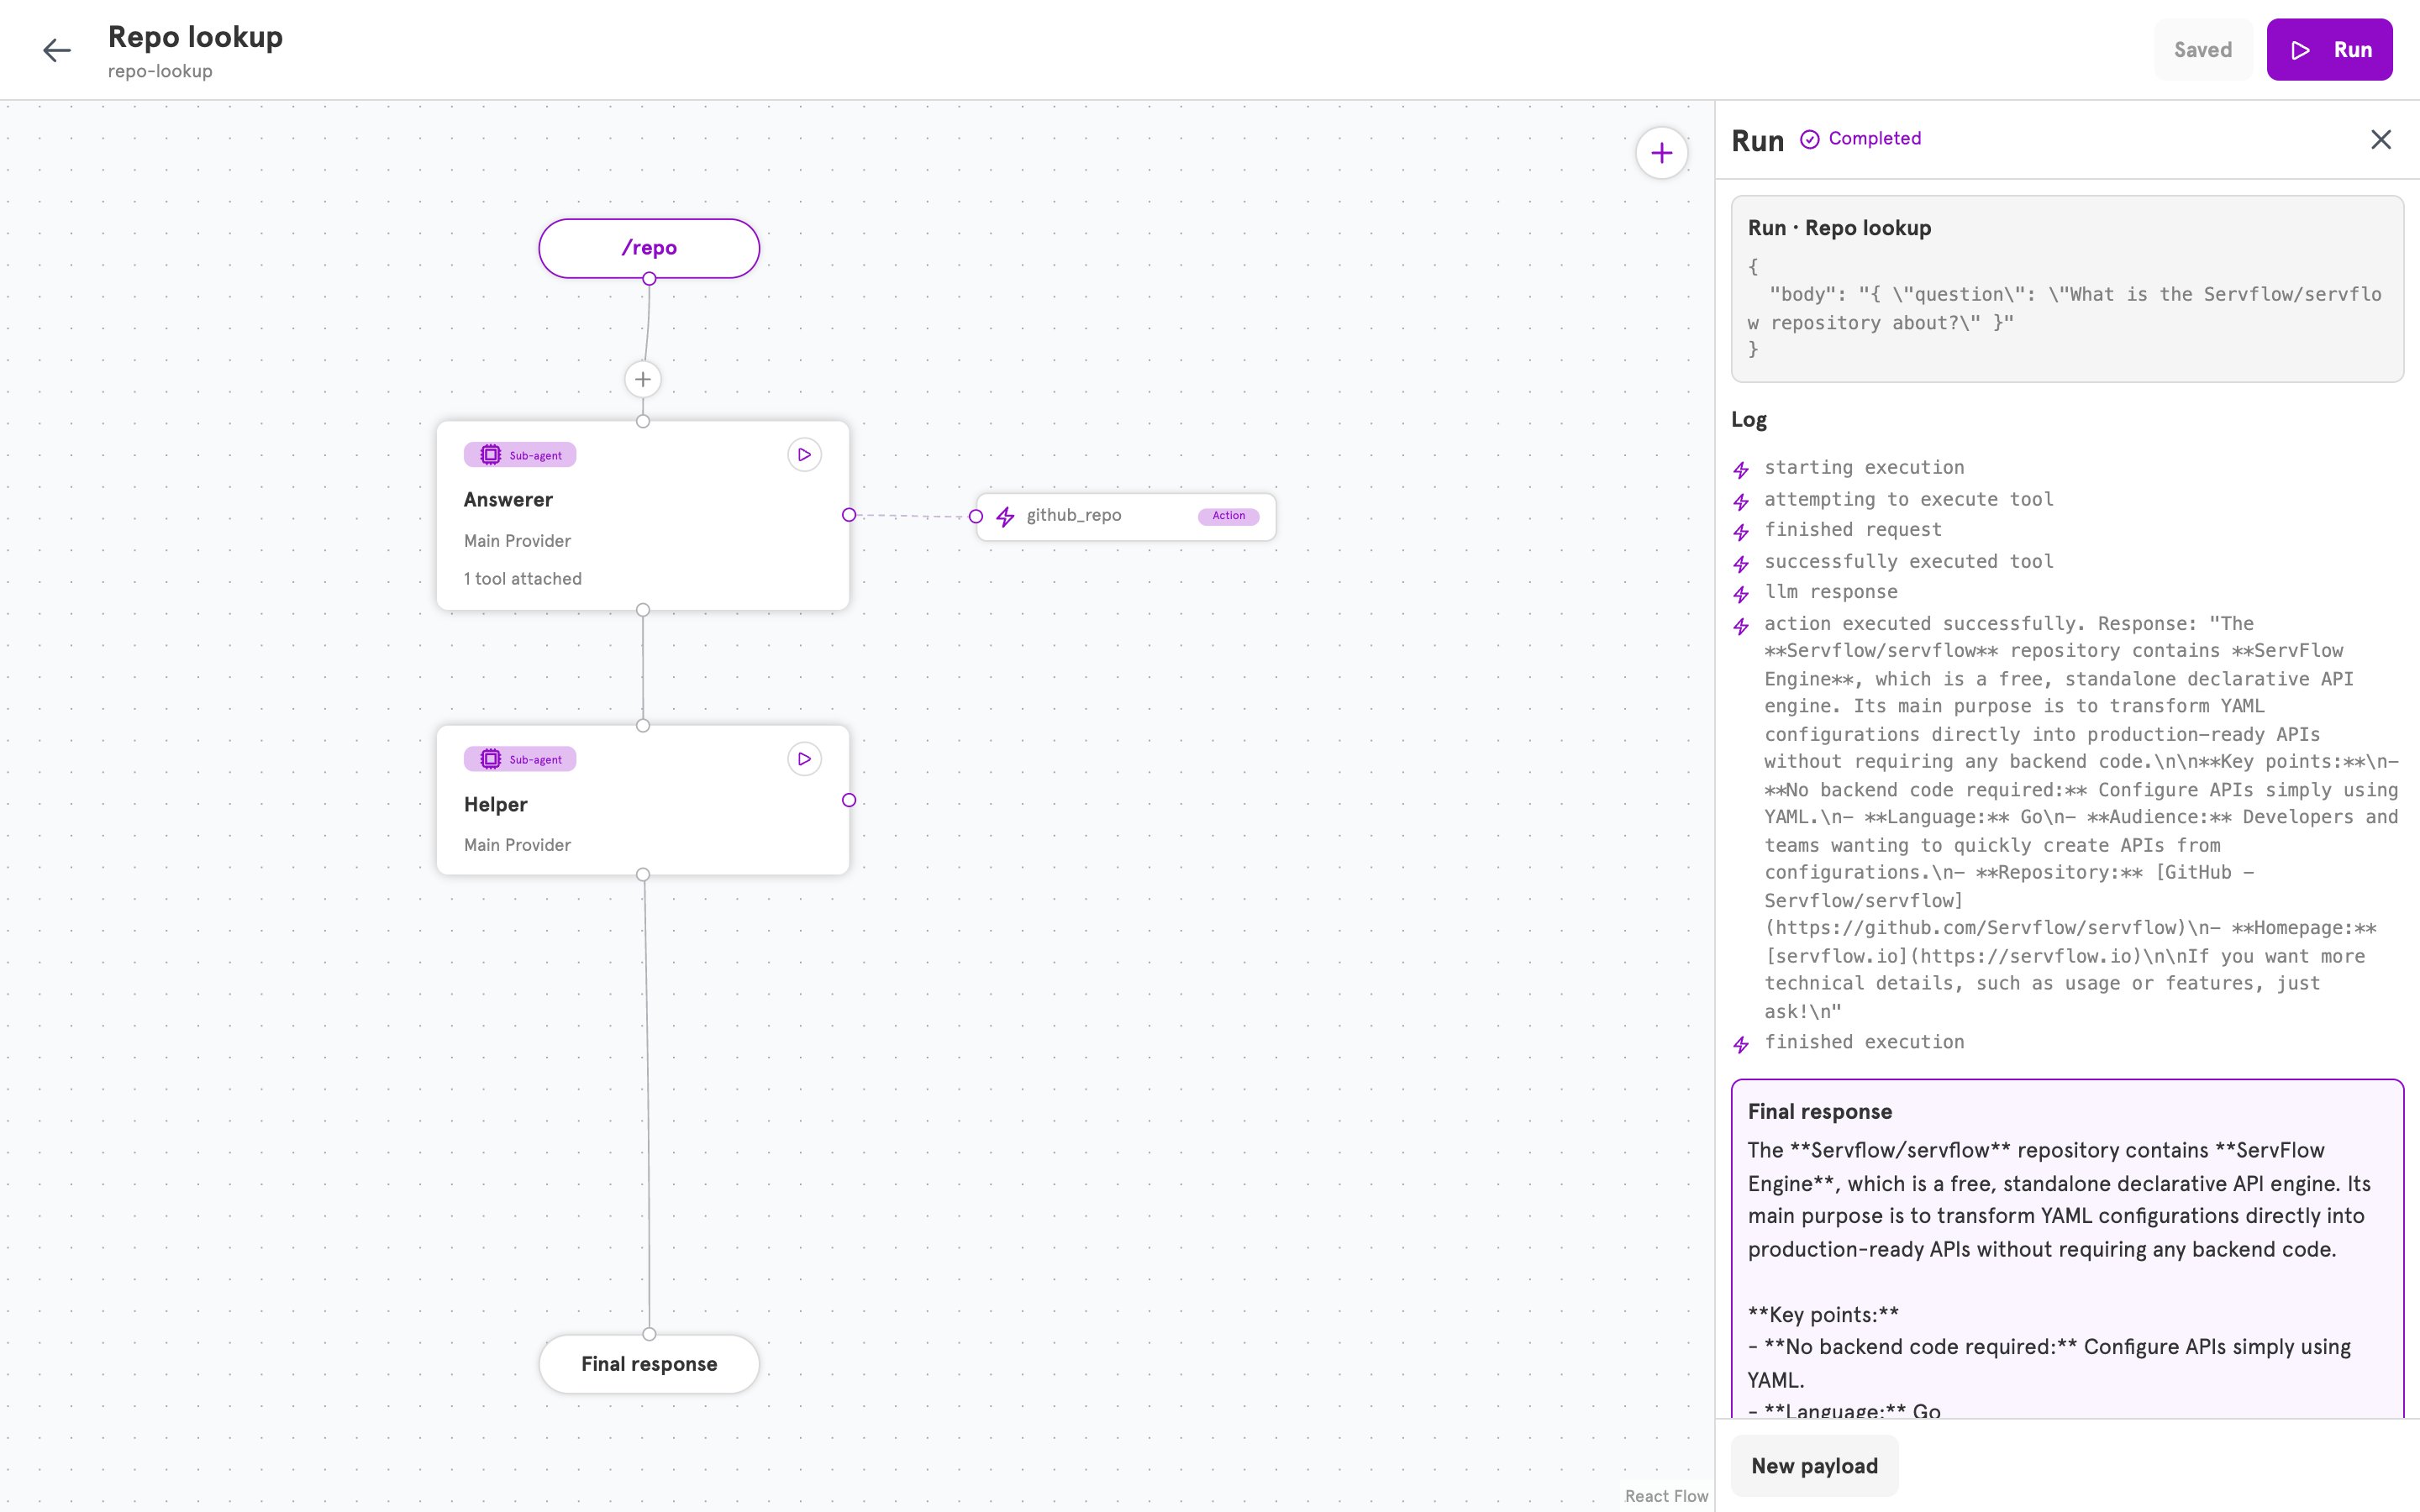Viewport: 2420px width, 1512px height.
Task: Click the Final response panel heading
Action: pyautogui.click(x=1819, y=1112)
